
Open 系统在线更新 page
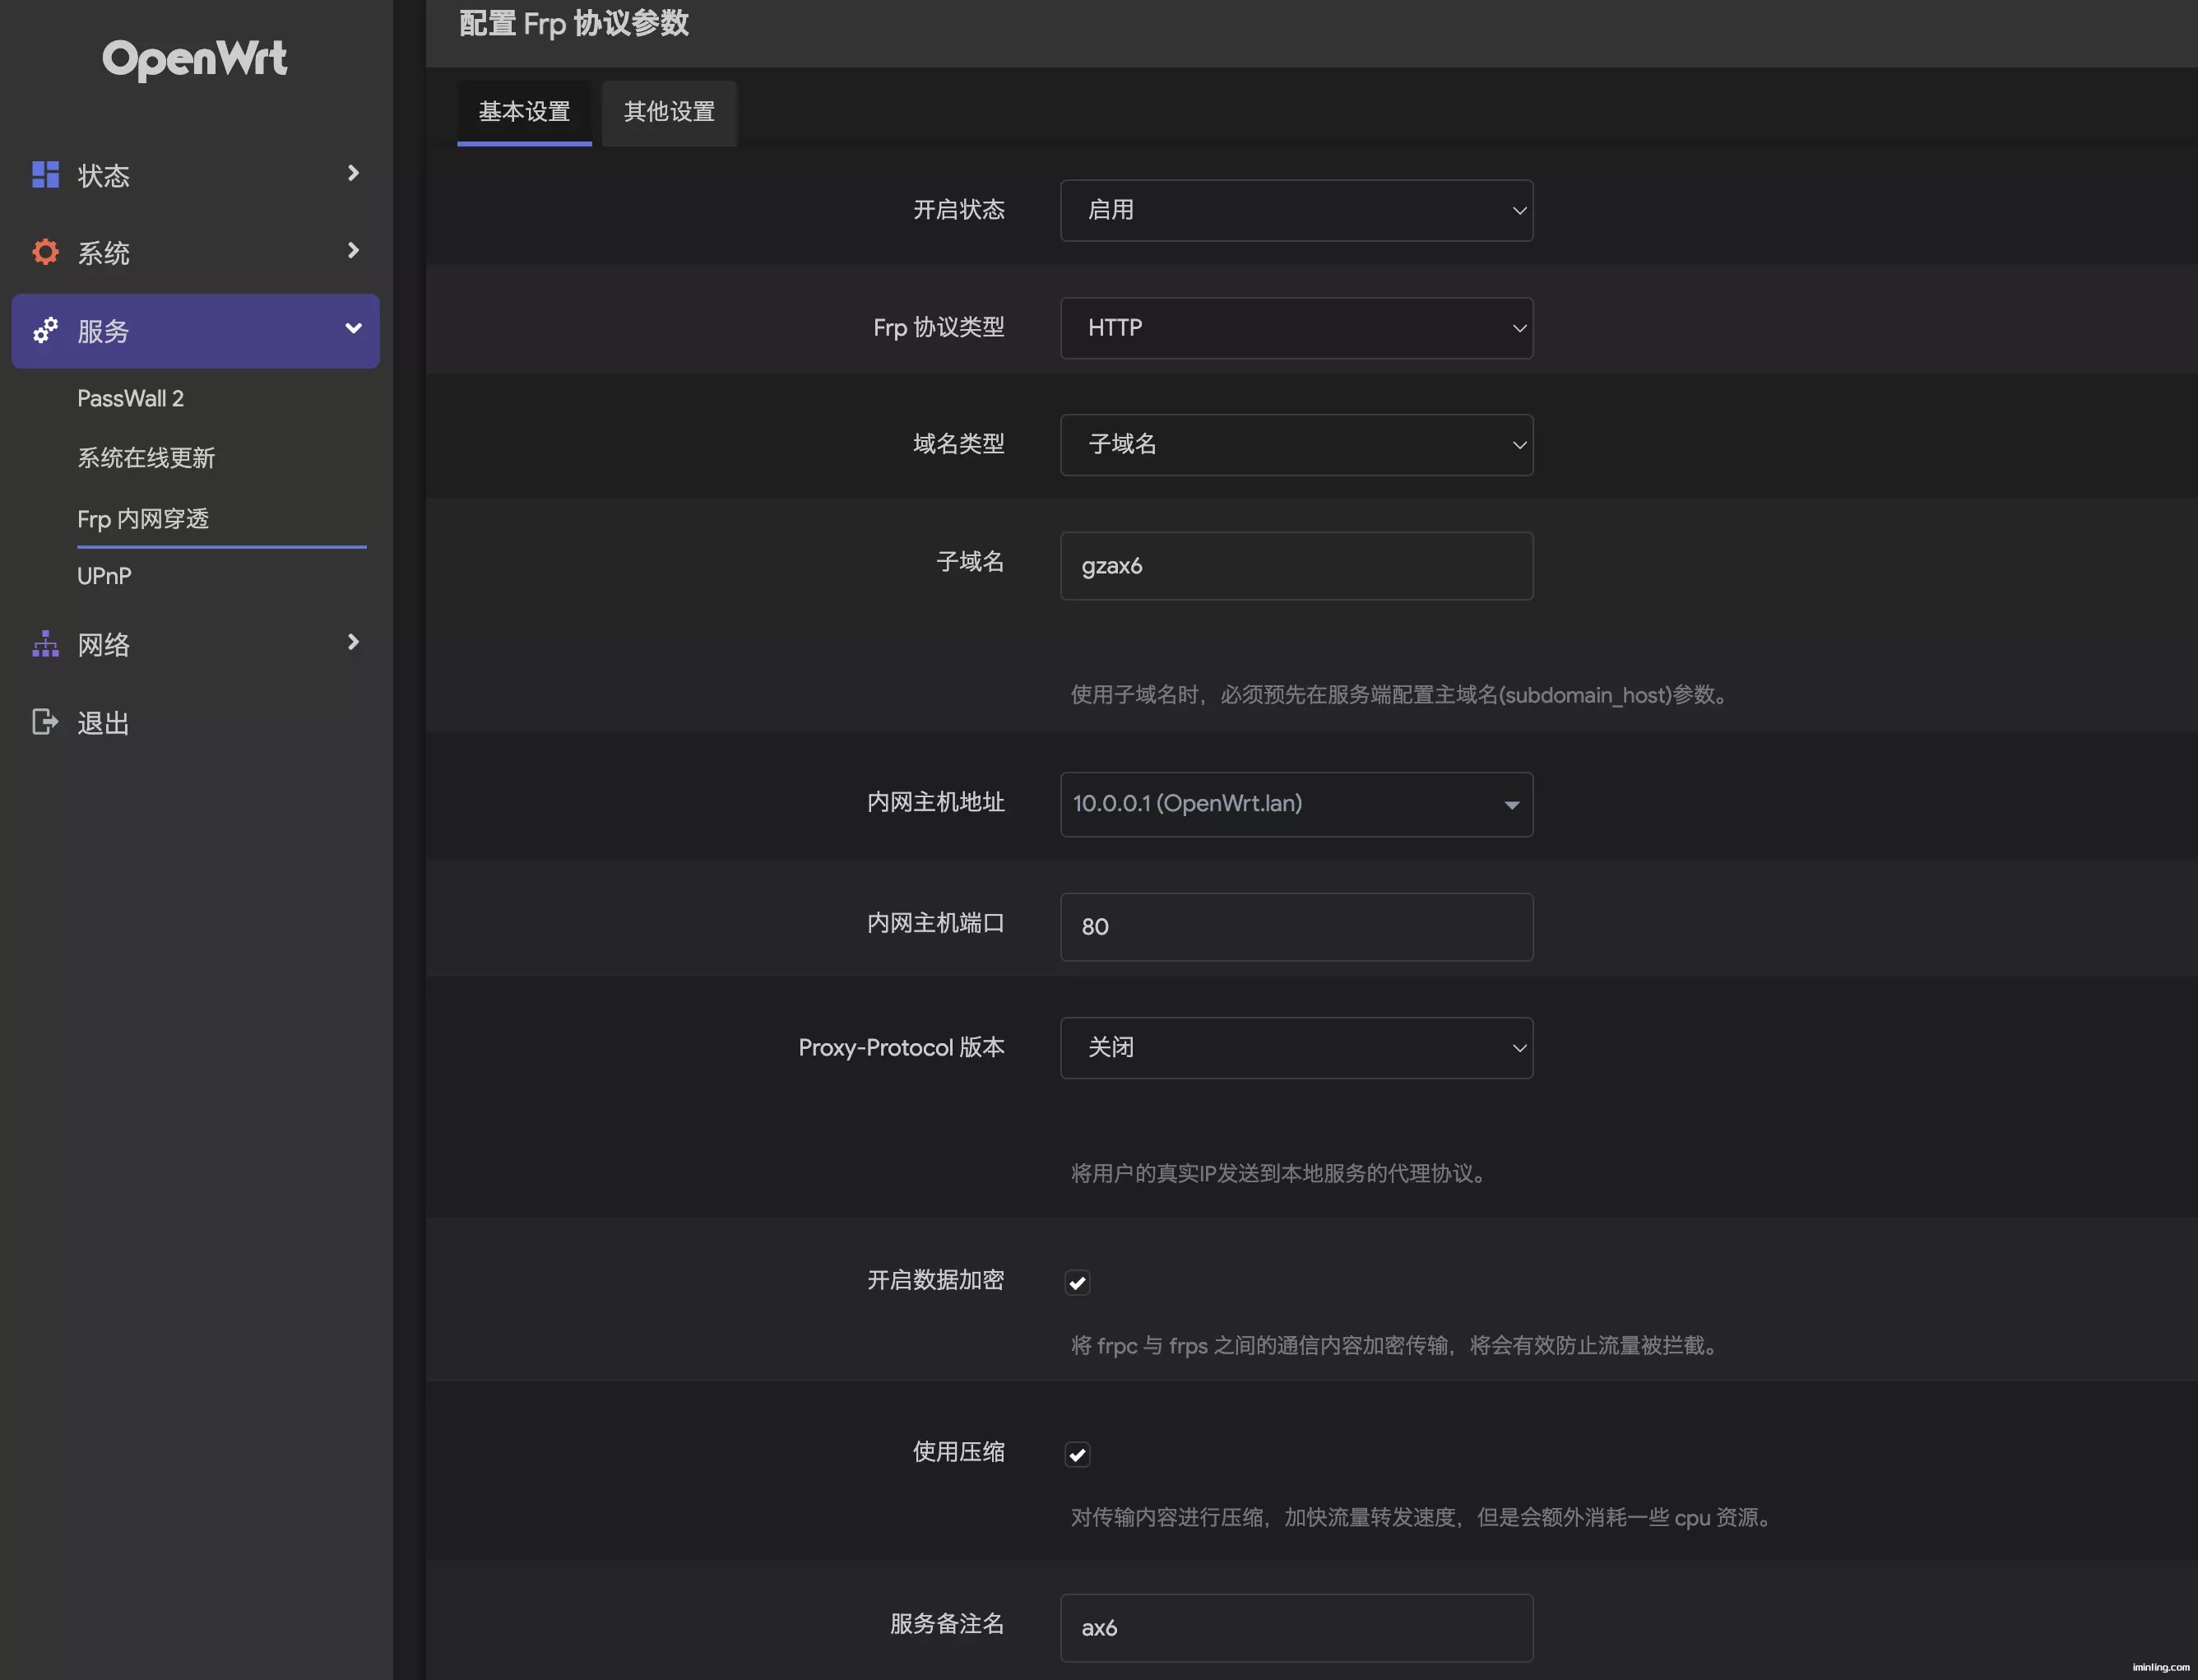point(146,458)
